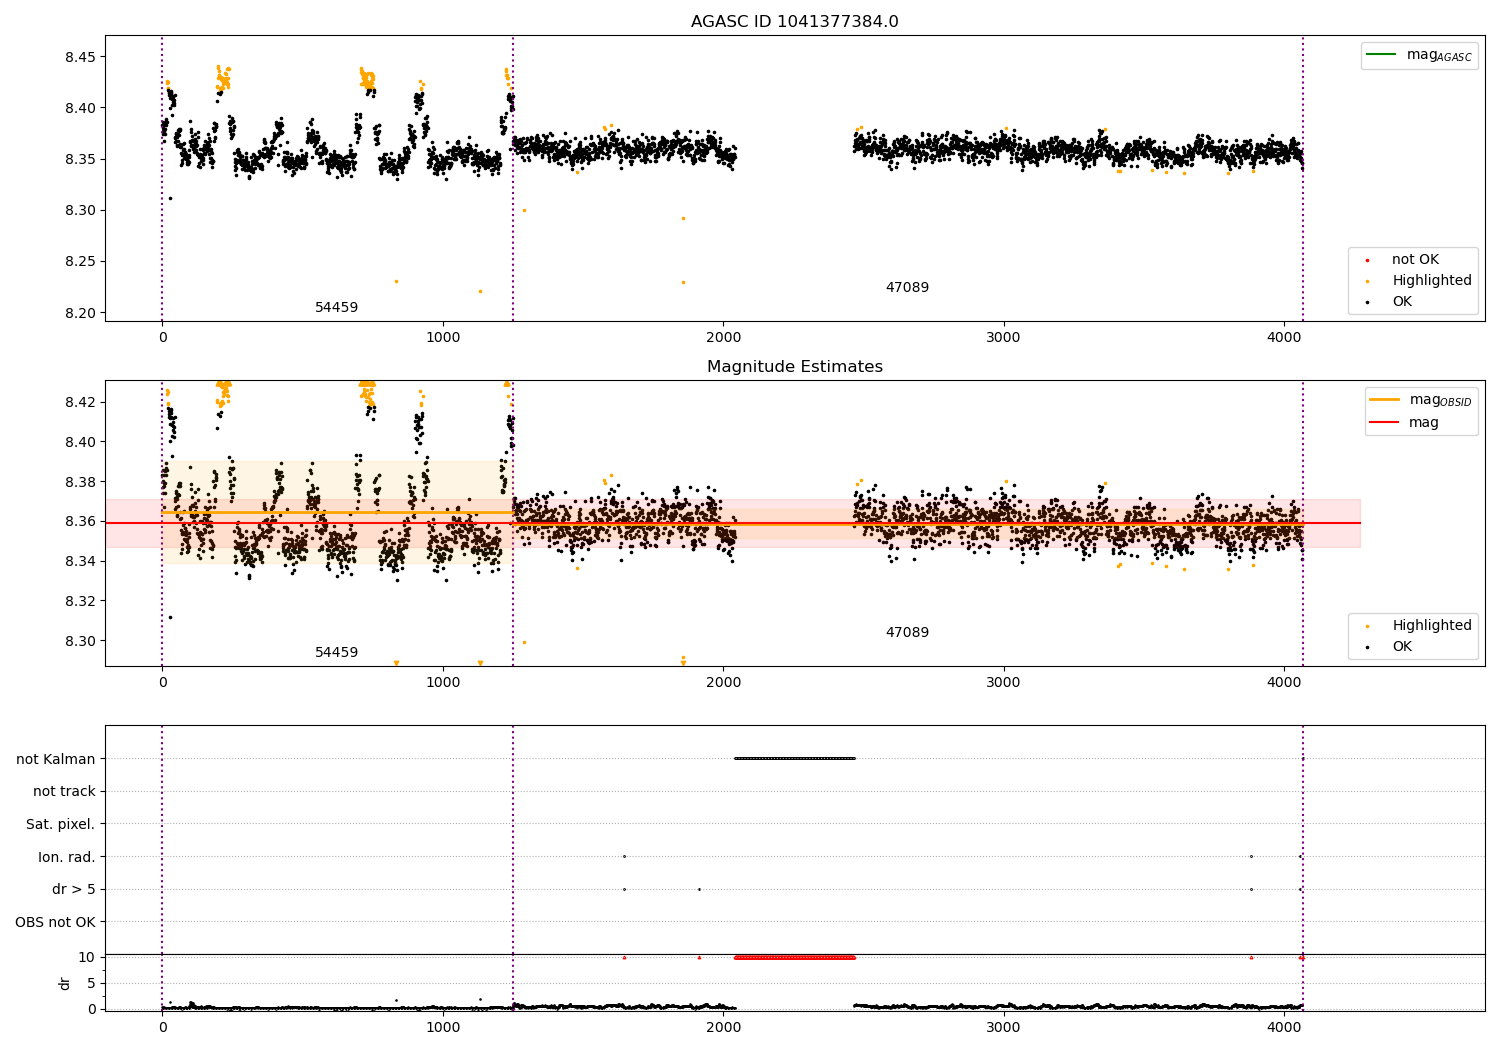Viewport: 1500px width, 1050px height.
Task: Click the 'Magnitude Estimates' subplot title
Action: click(x=794, y=367)
